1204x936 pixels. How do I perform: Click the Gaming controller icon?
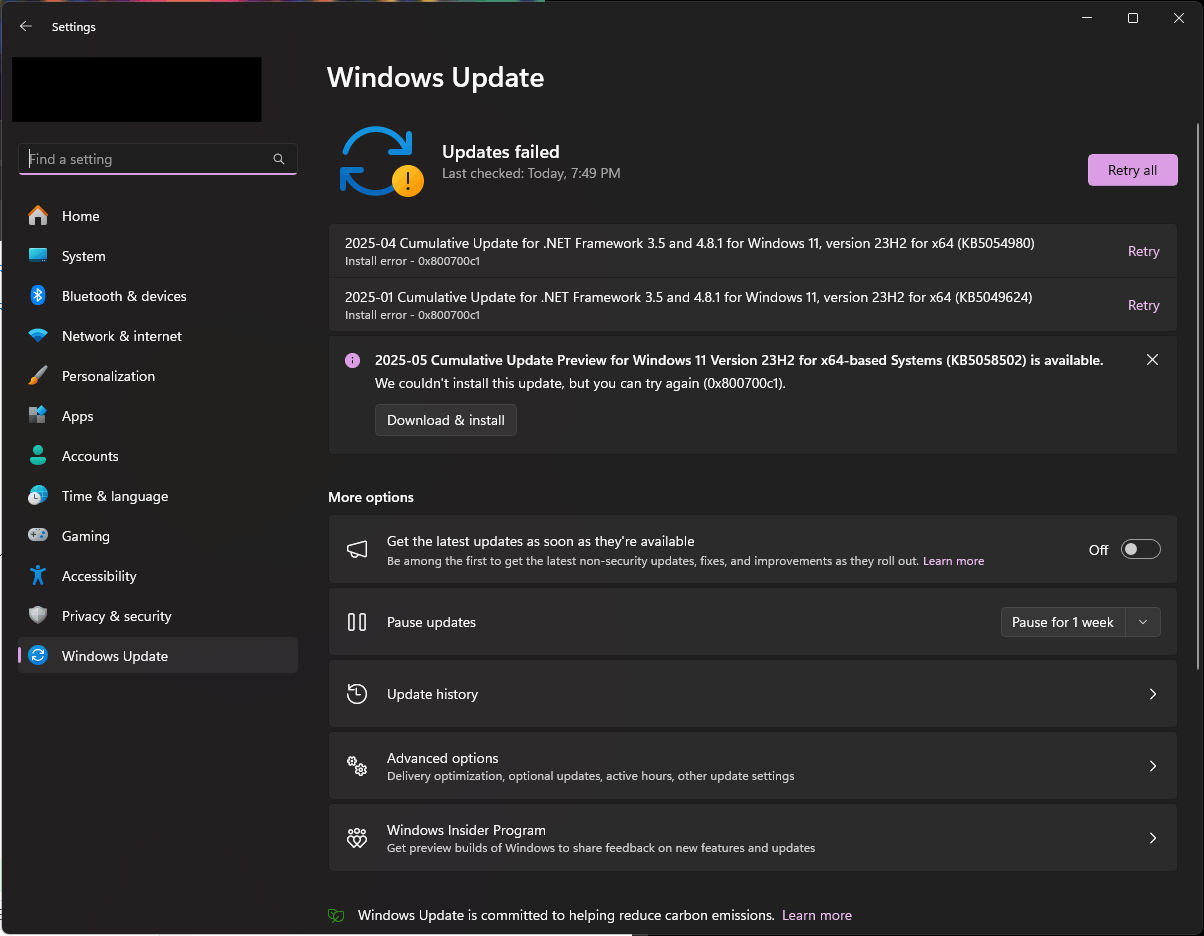[x=38, y=536]
